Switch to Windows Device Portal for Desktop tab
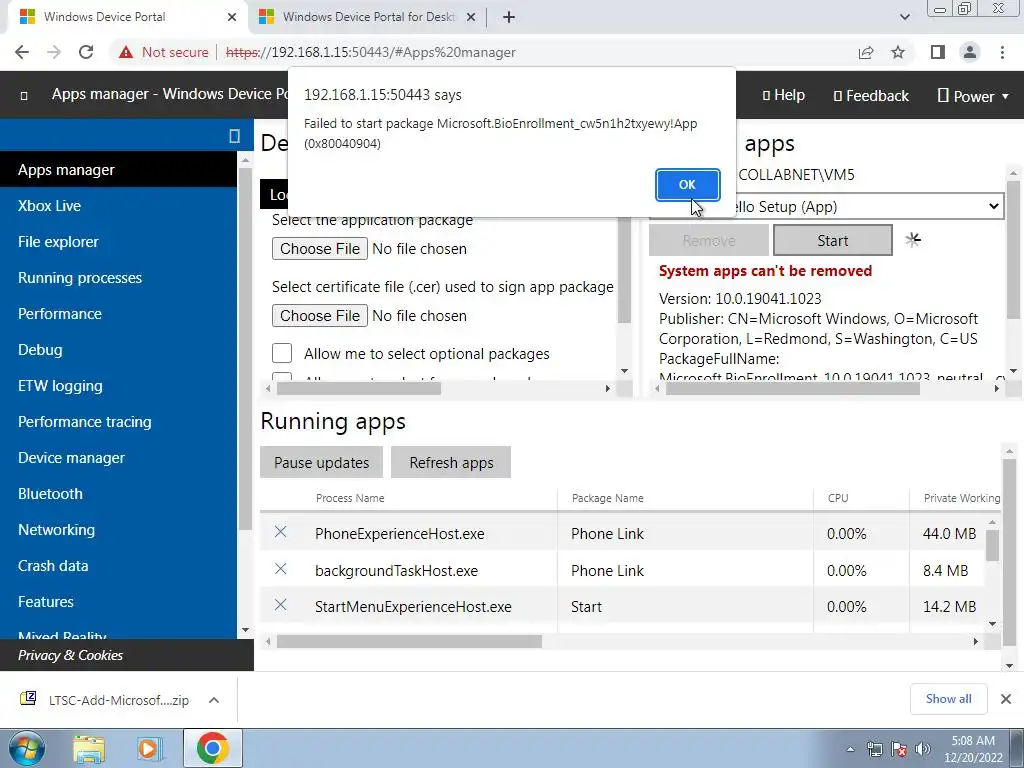The height and width of the screenshot is (768, 1024). pyautogui.click(x=369, y=17)
